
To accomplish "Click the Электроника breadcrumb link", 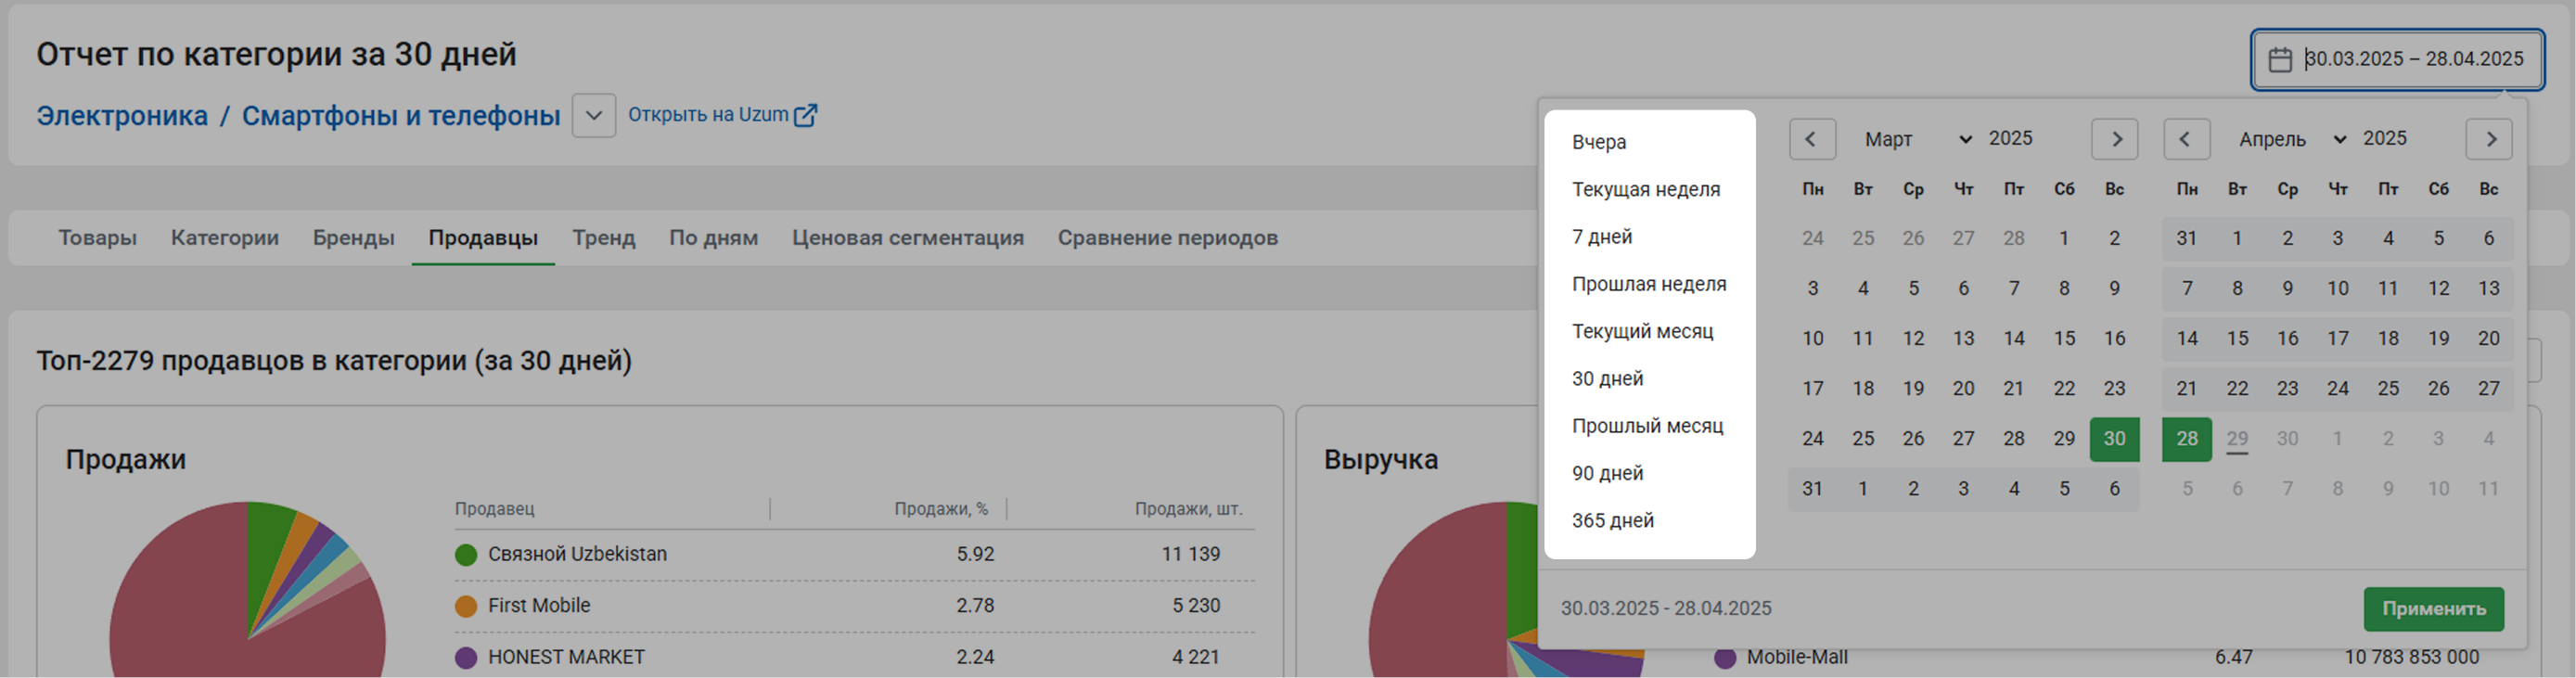I will tap(122, 116).
